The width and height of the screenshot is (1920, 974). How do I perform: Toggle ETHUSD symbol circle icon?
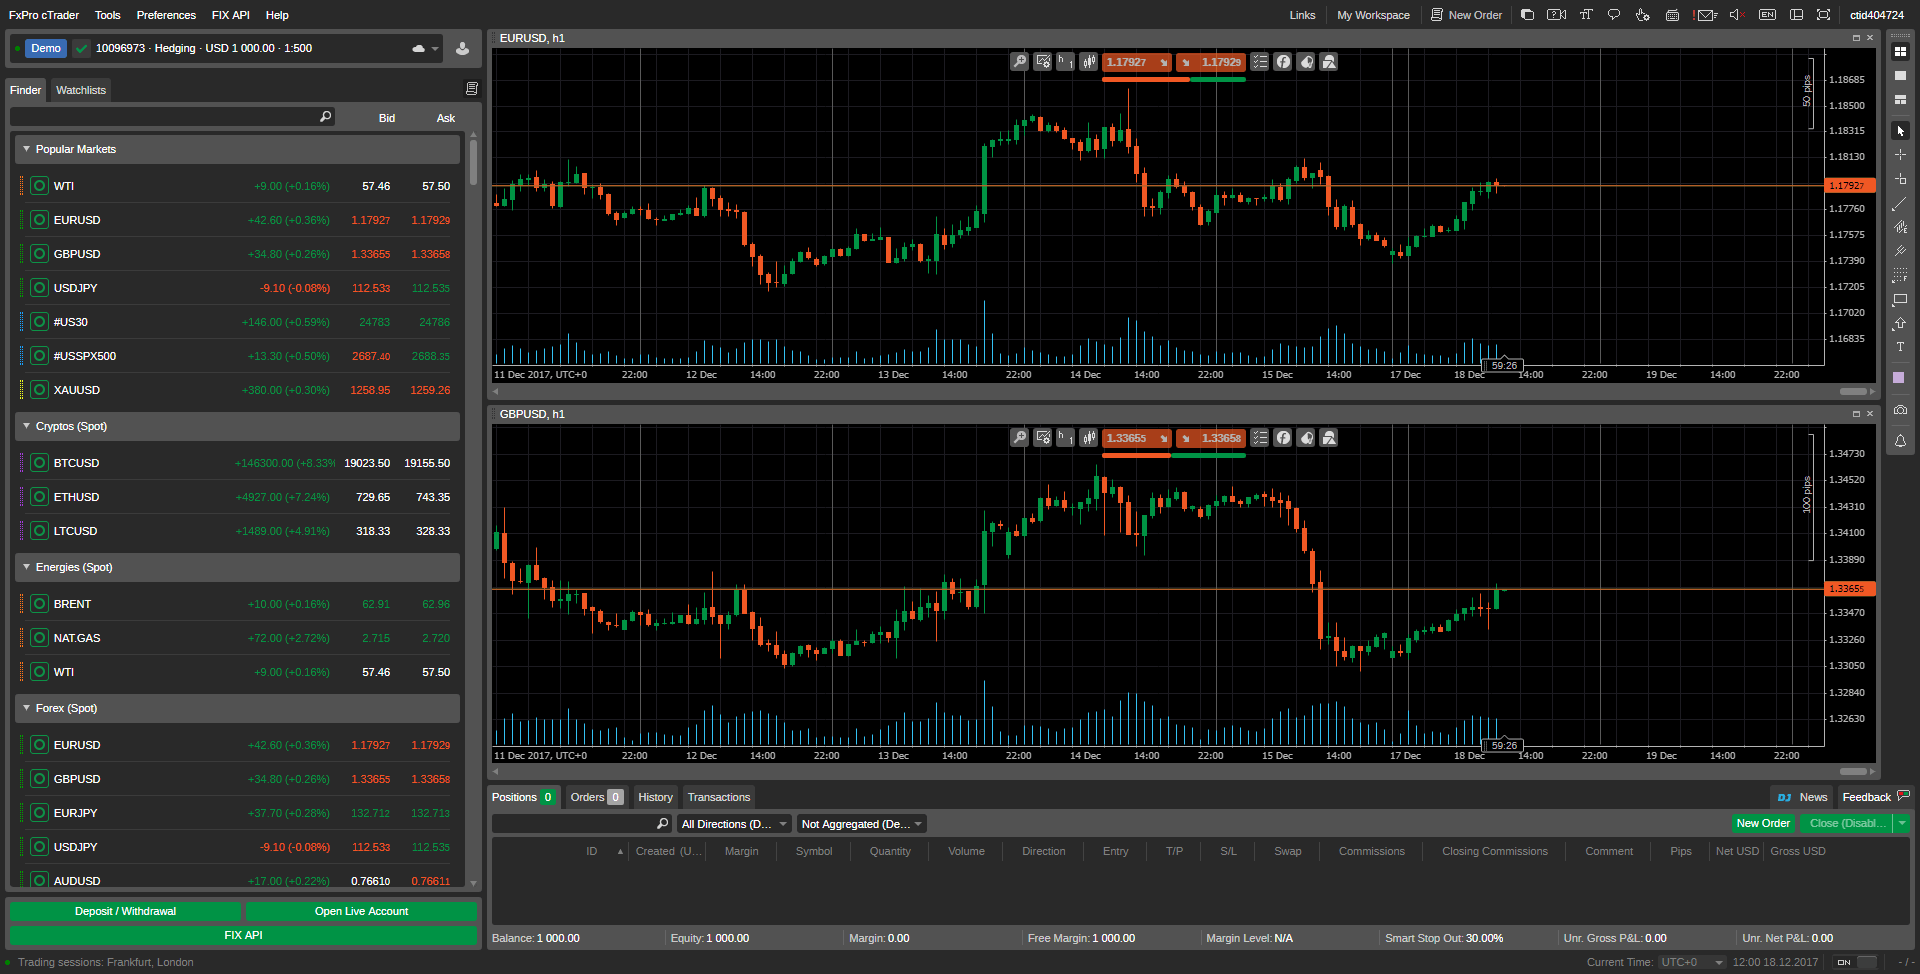point(40,497)
